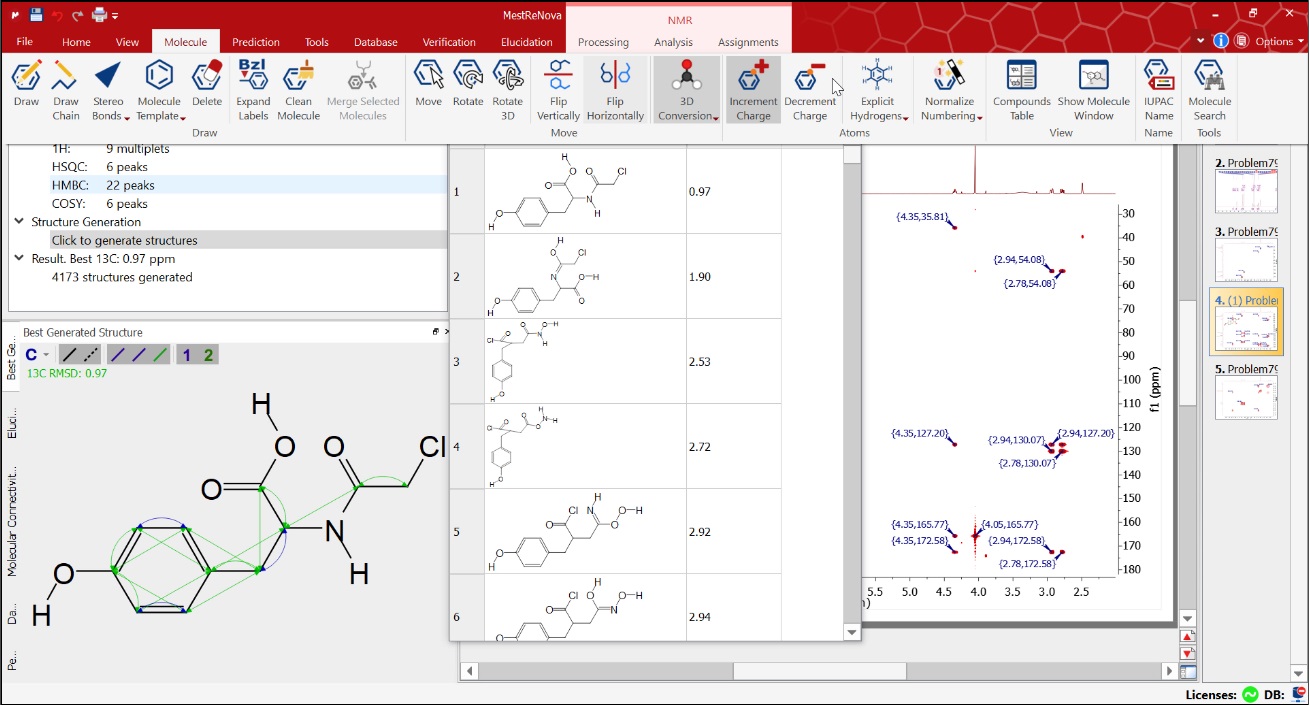Select the HMBC: 22 peaks entry
Screen dimensions: 1309x705
point(103,185)
